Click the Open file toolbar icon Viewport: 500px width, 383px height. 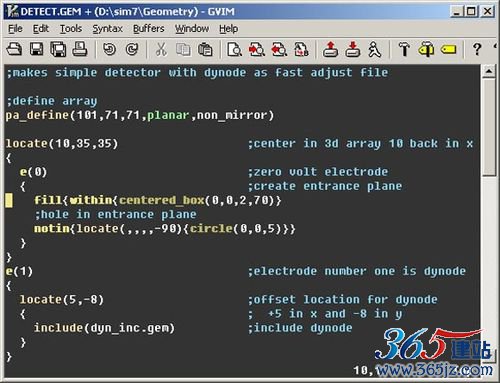14,49
